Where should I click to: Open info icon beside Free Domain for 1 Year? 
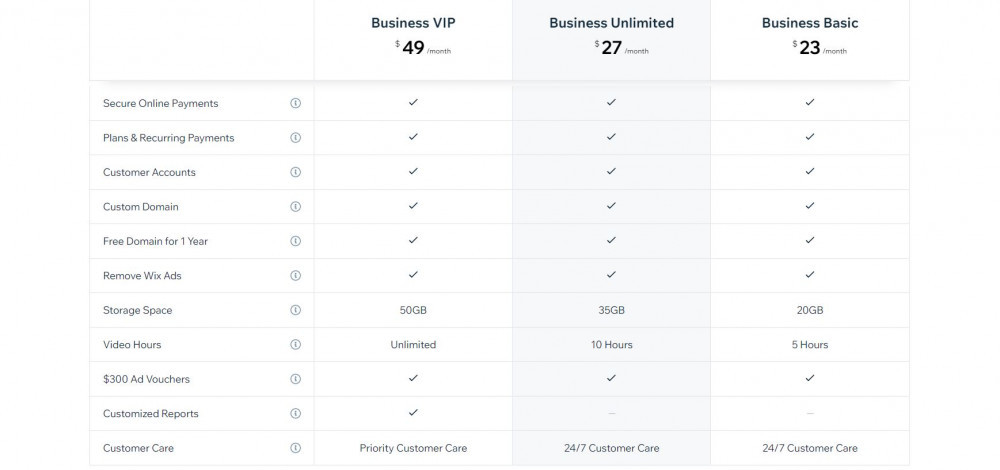[295, 241]
